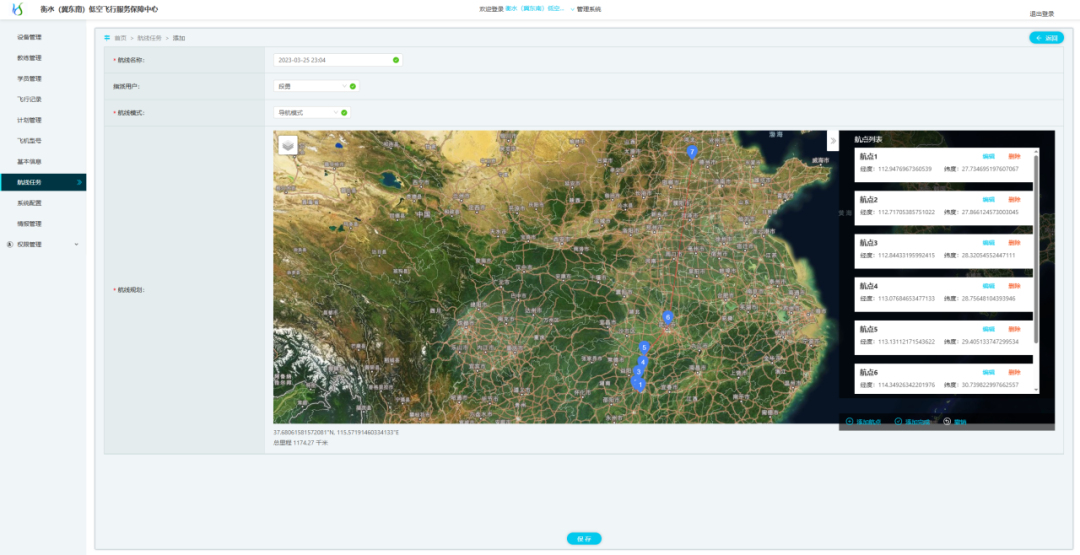Select waypoint marker 1 on the map
Screen dimensions: 1080x555
[640, 385]
